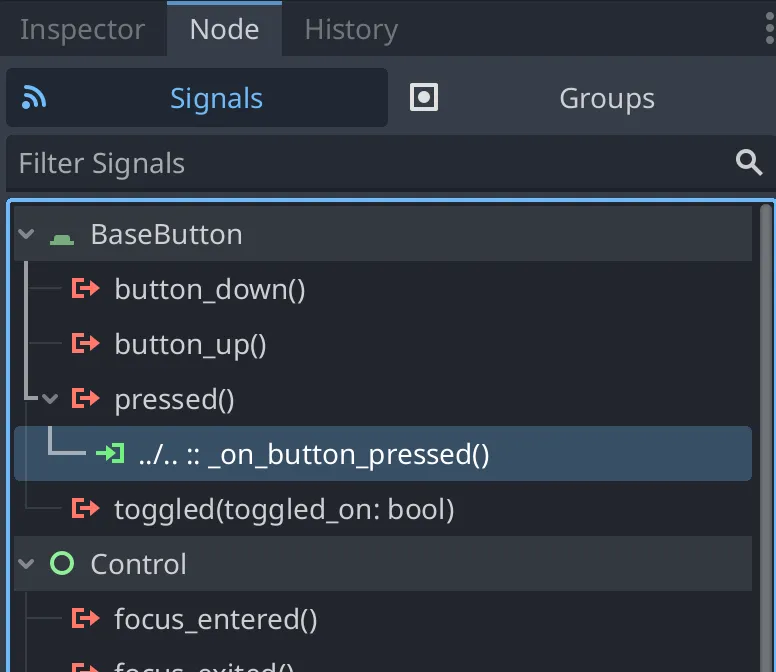Click the button_up signal icon
Viewport: 776px width, 672px height.
(x=86, y=345)
